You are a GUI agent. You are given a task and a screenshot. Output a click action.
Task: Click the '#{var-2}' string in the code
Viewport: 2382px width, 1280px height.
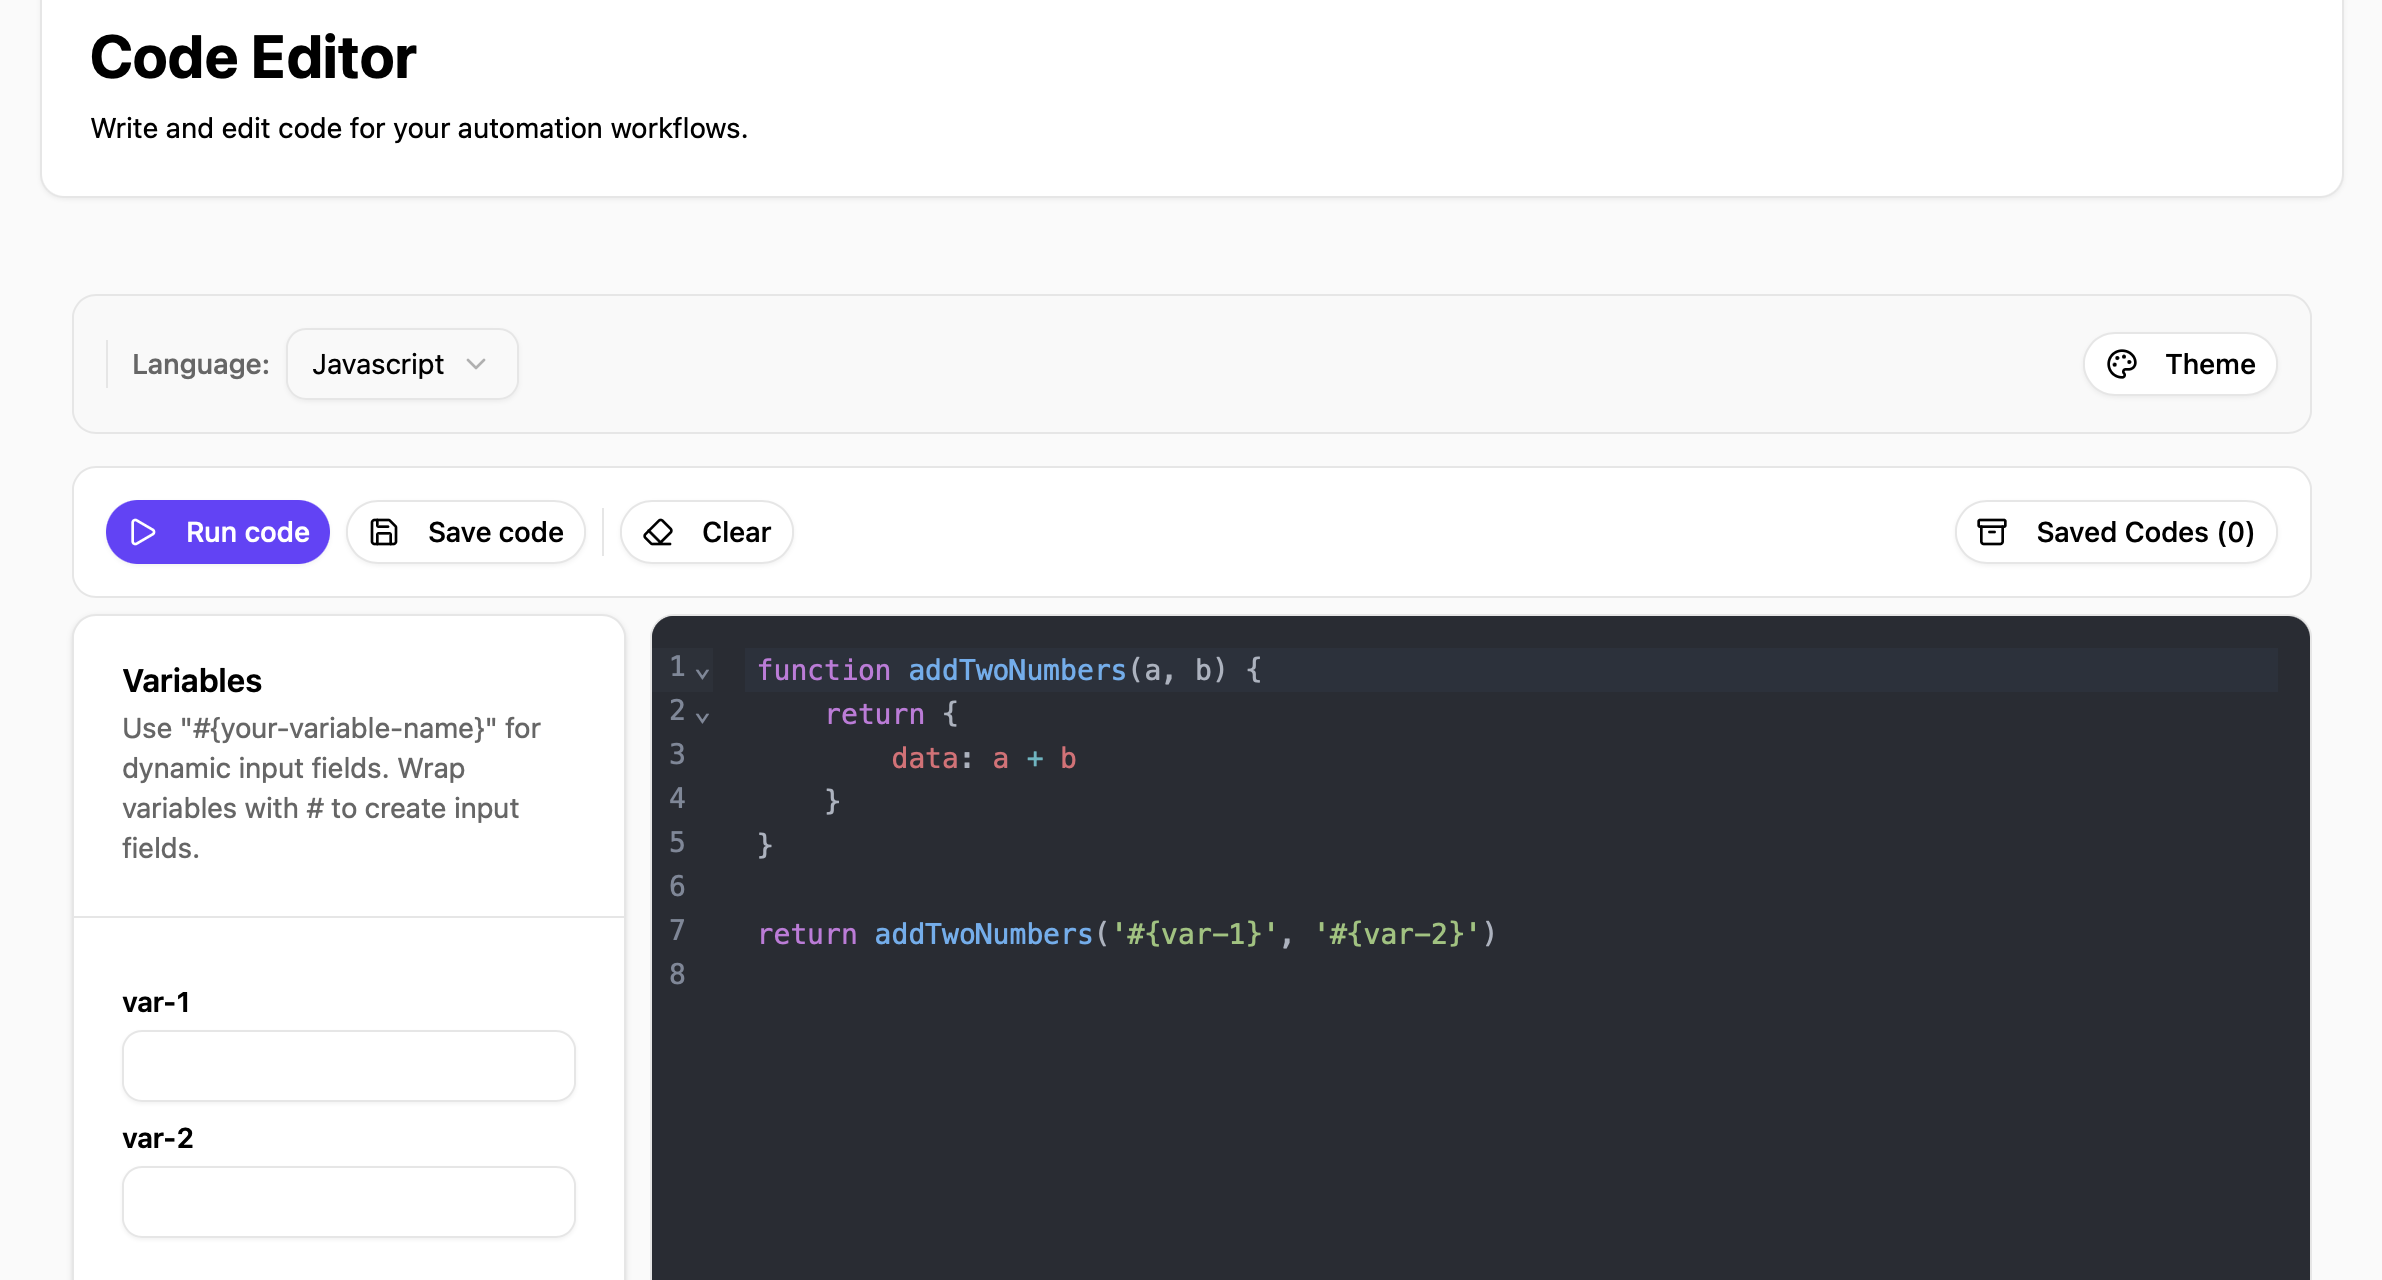point(1396,934)
